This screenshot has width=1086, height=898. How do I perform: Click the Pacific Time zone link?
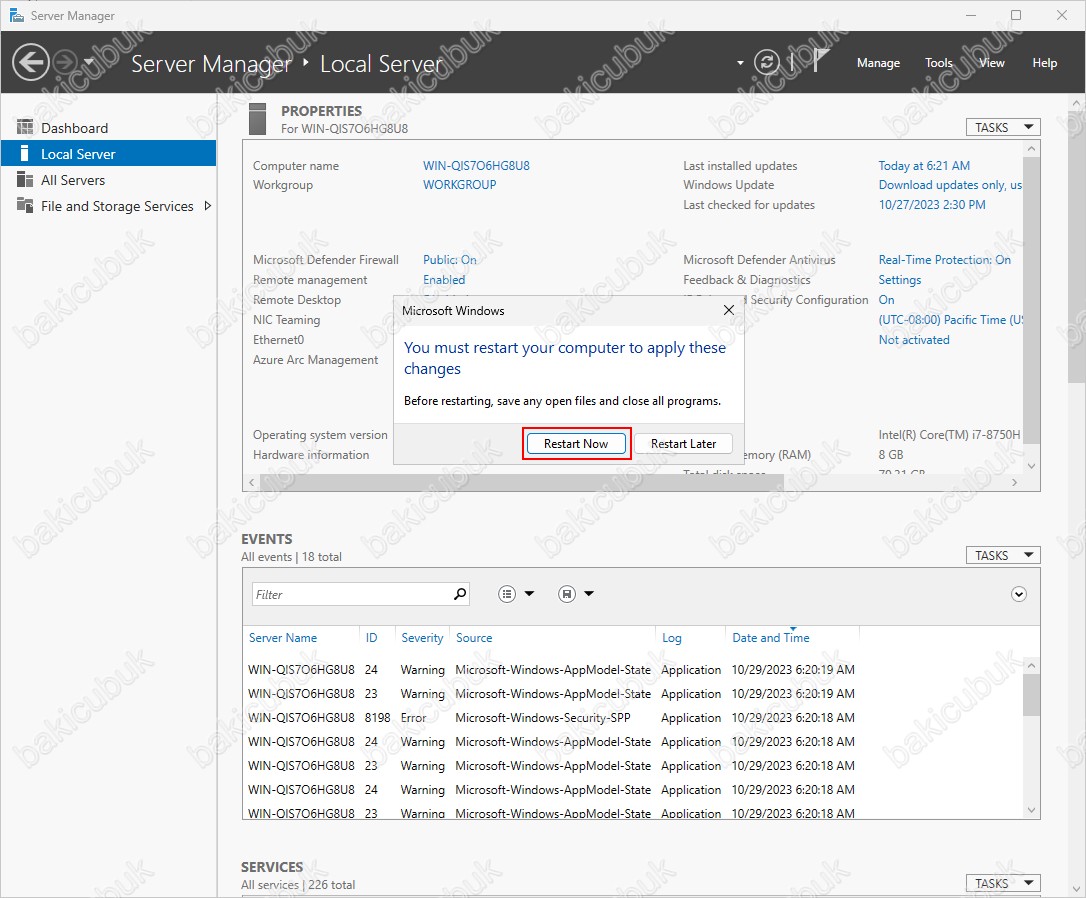pyautogui.click(x=950, y=320)
